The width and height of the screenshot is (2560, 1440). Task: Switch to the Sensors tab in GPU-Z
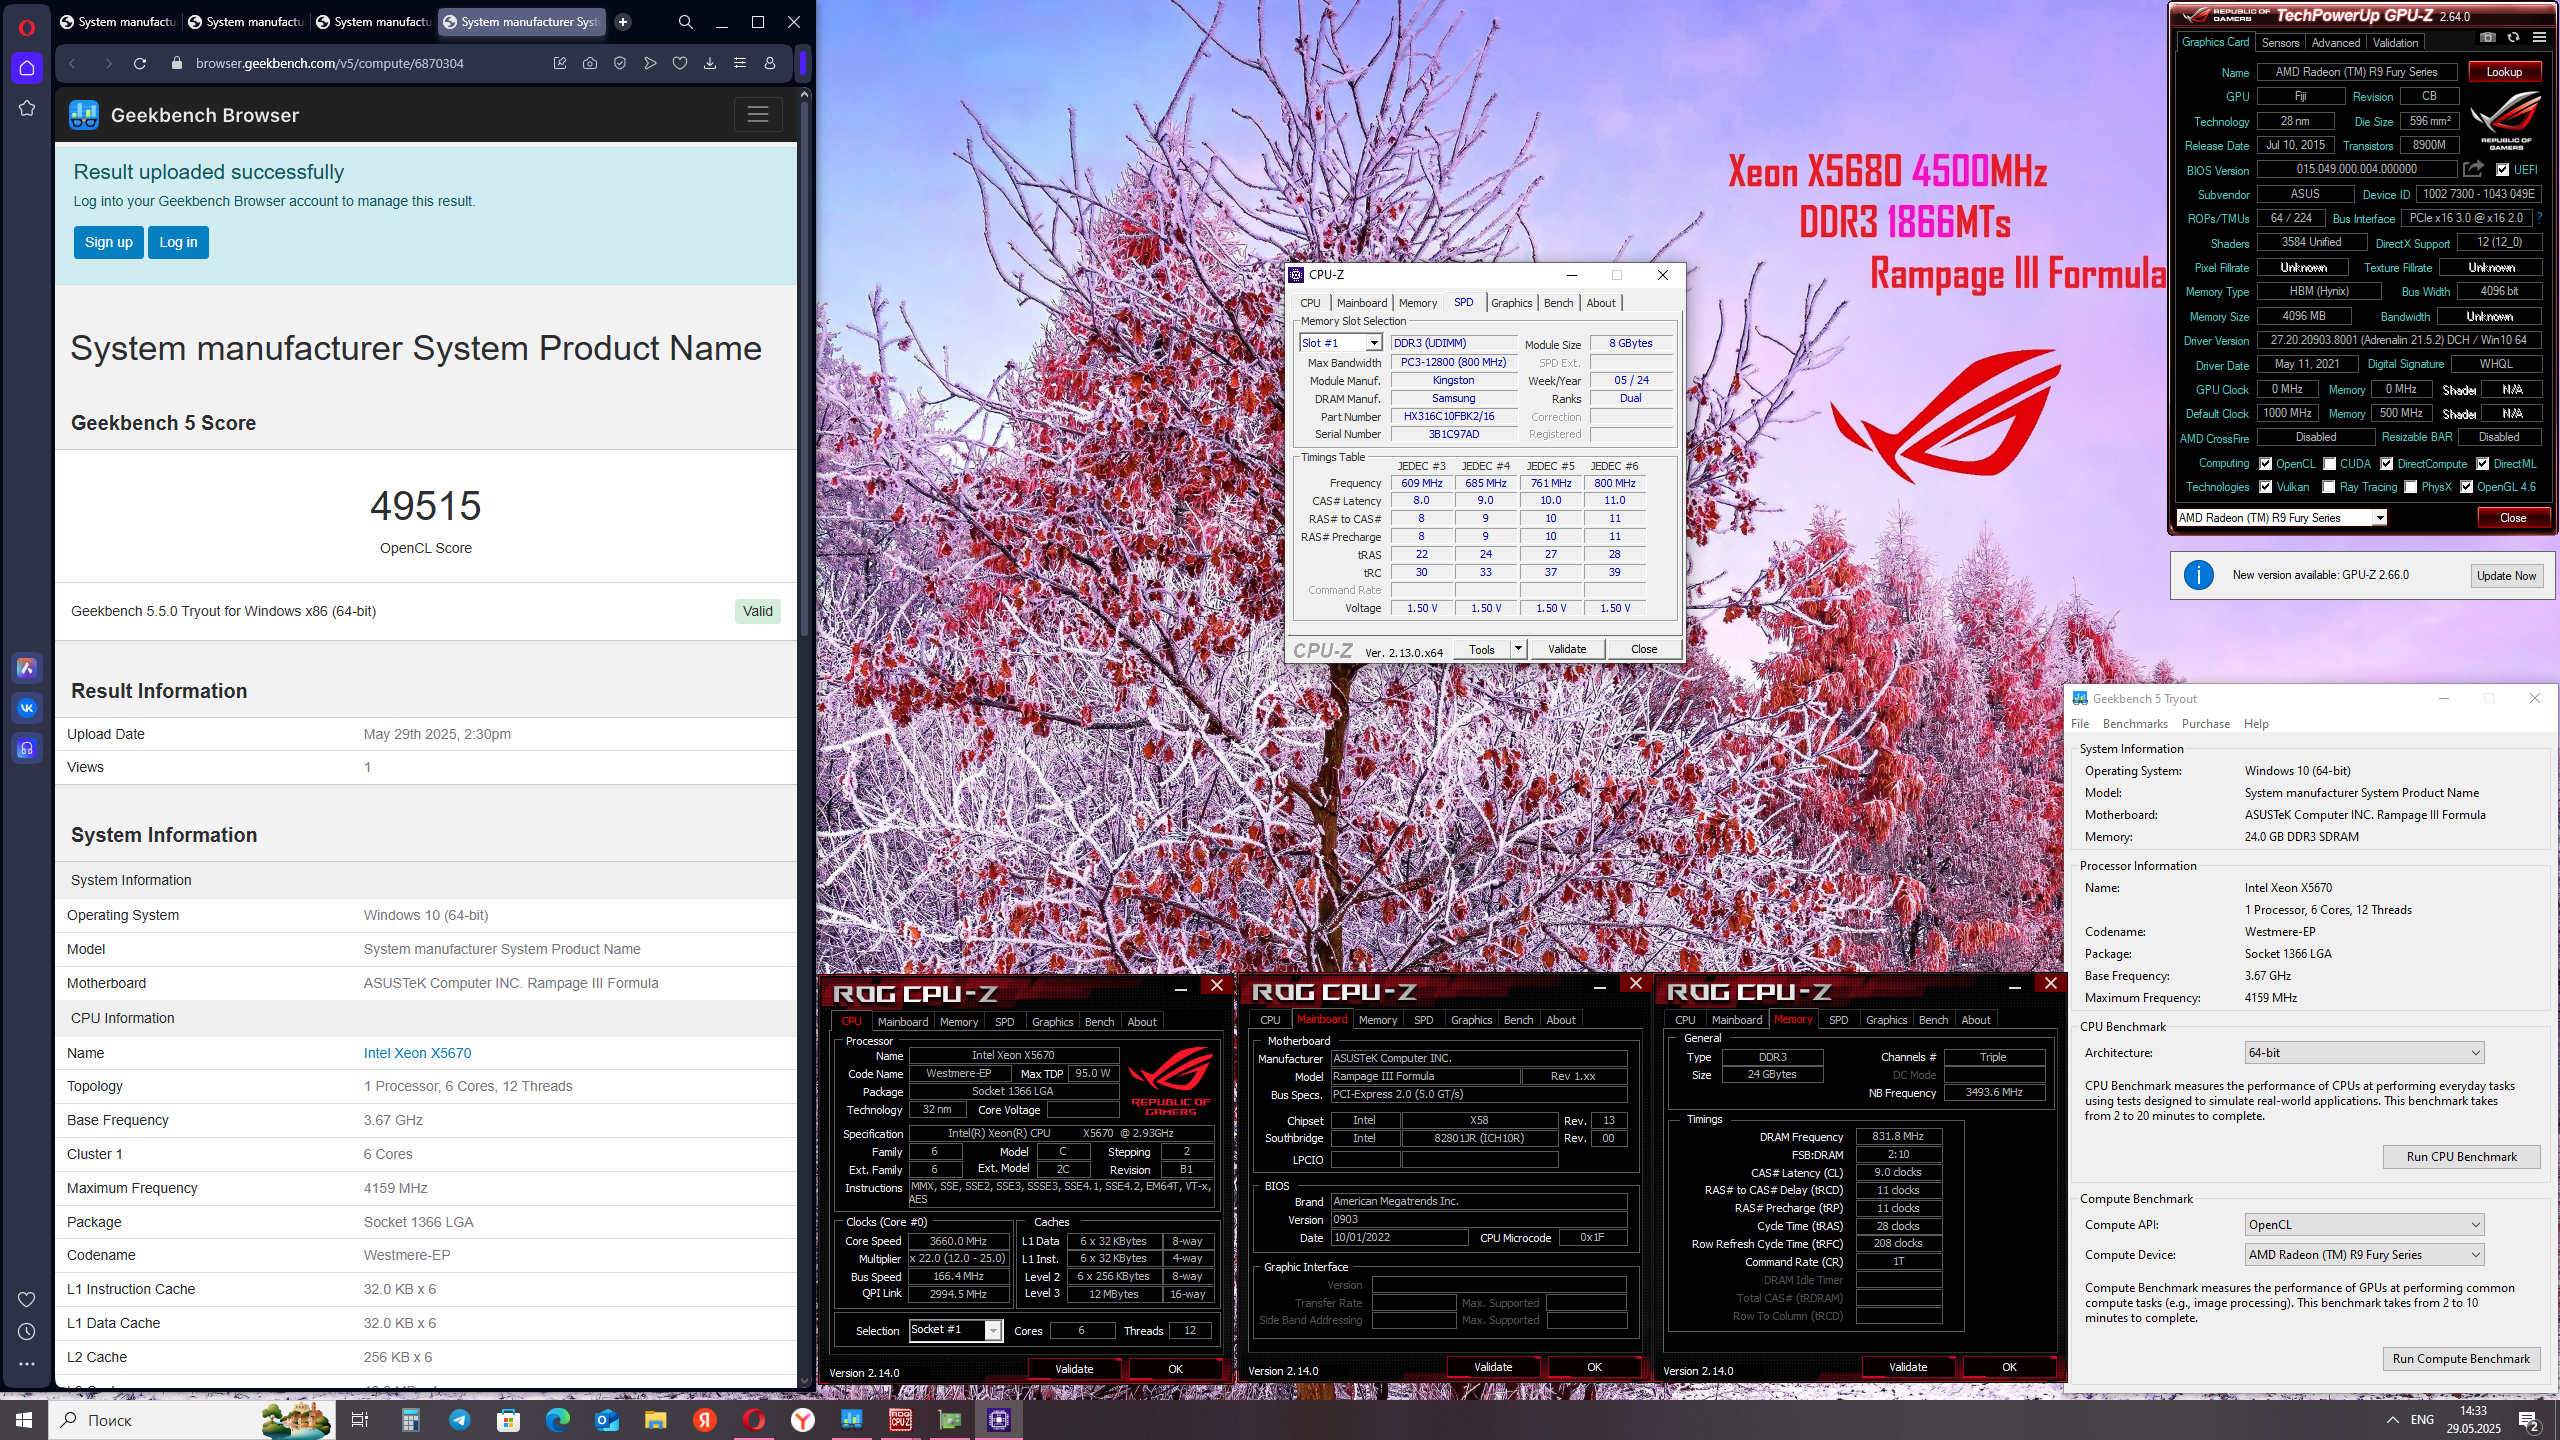click(2280, 43)
